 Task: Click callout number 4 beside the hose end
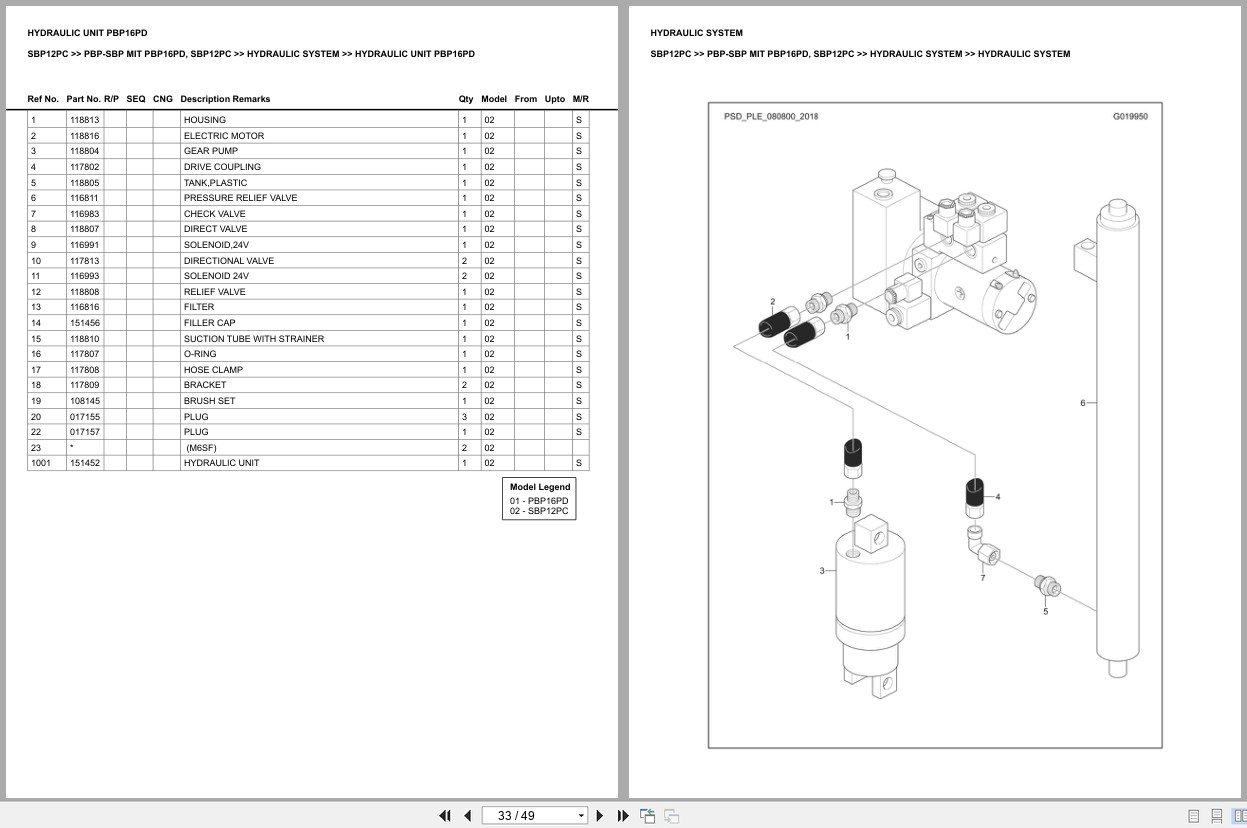(x=997, y=497)
